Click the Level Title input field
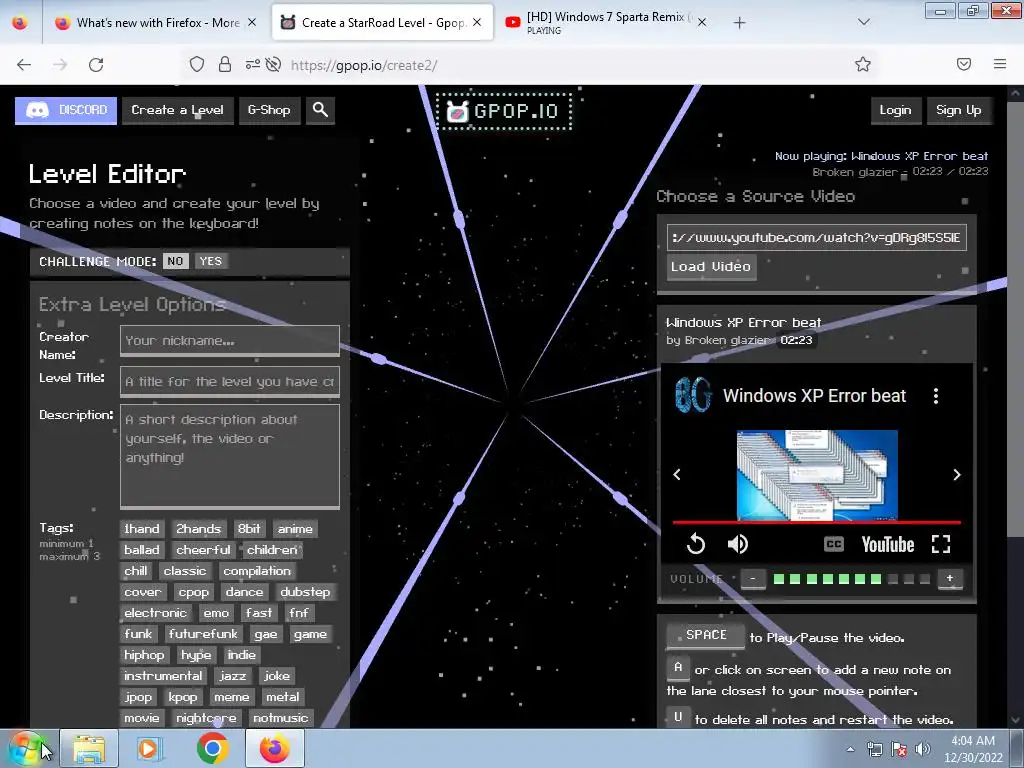The width and height of the screenshot is (1024, 768). pyautogui.click(x=230, y=381)
